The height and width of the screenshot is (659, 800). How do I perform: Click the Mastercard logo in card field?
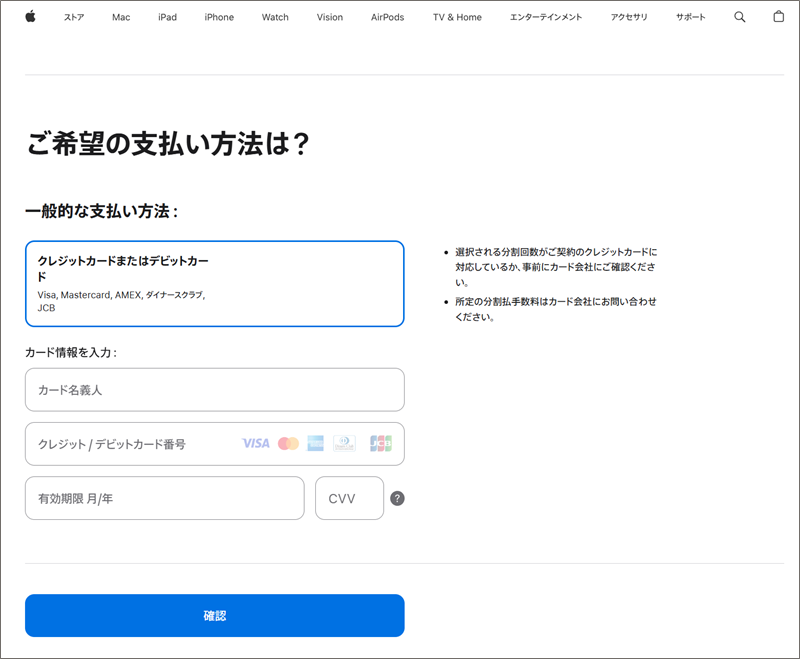click(x=289, y=443)
